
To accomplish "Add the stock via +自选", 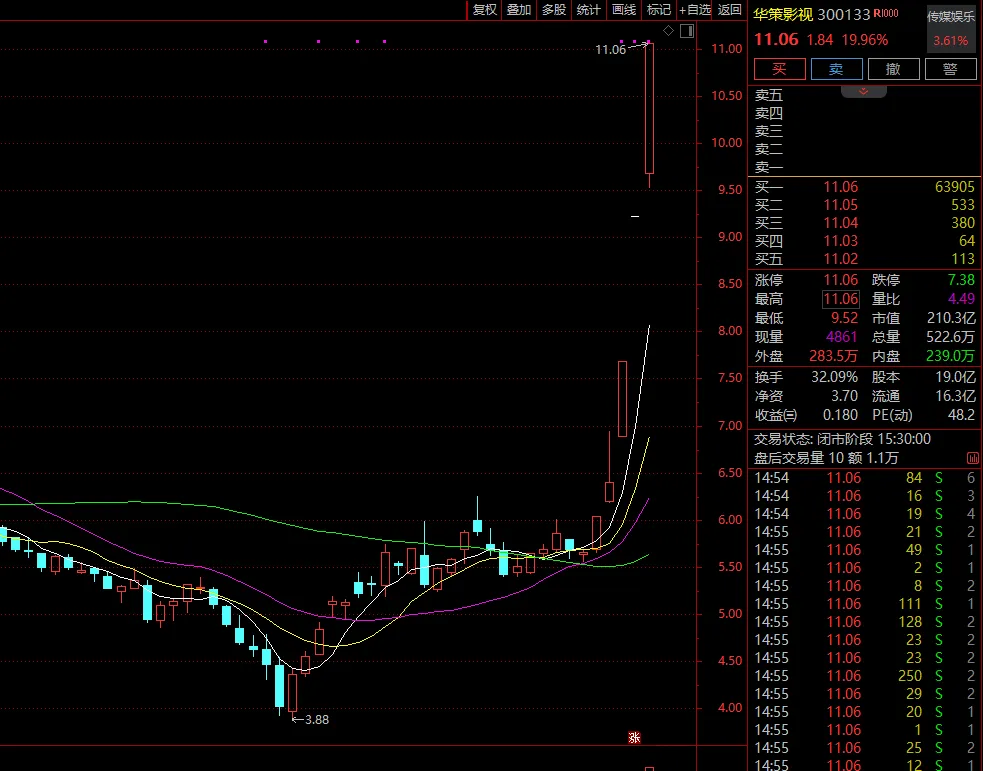I will coord(695,10).
